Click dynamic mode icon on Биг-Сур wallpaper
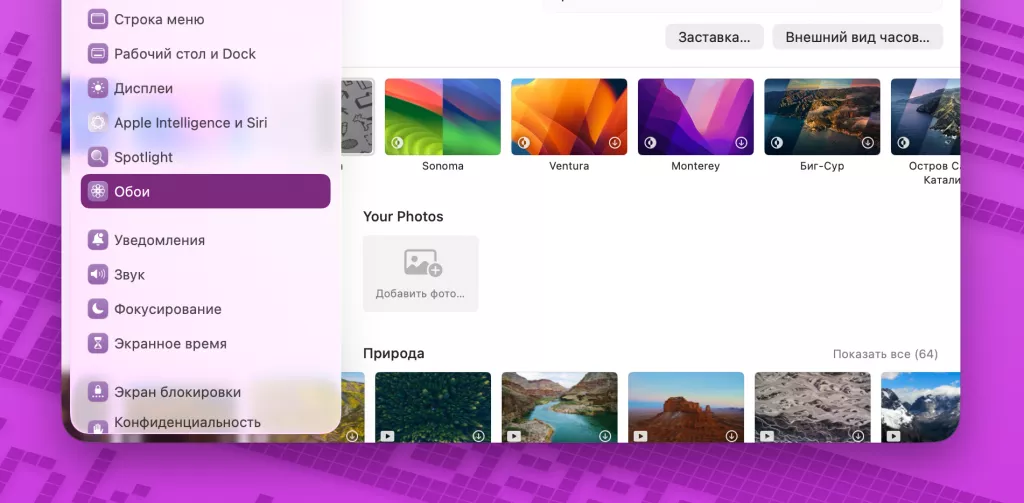The height and width of the screenshot is (503, 1024). (x=777, y=142)
